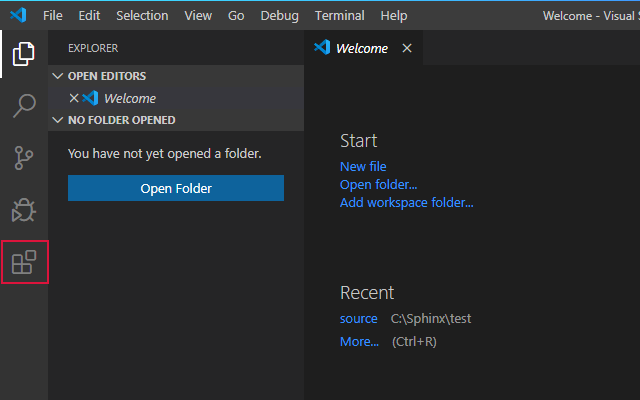Click the EXPLORER panel title
The image size is (640, 400).
(93, 48)
